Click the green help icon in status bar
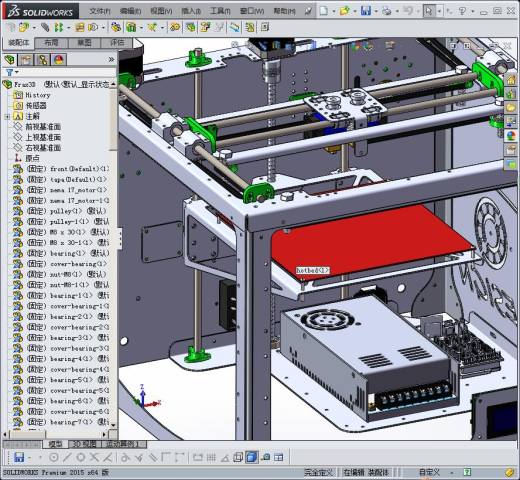520x480 pixels. point(467,472)
